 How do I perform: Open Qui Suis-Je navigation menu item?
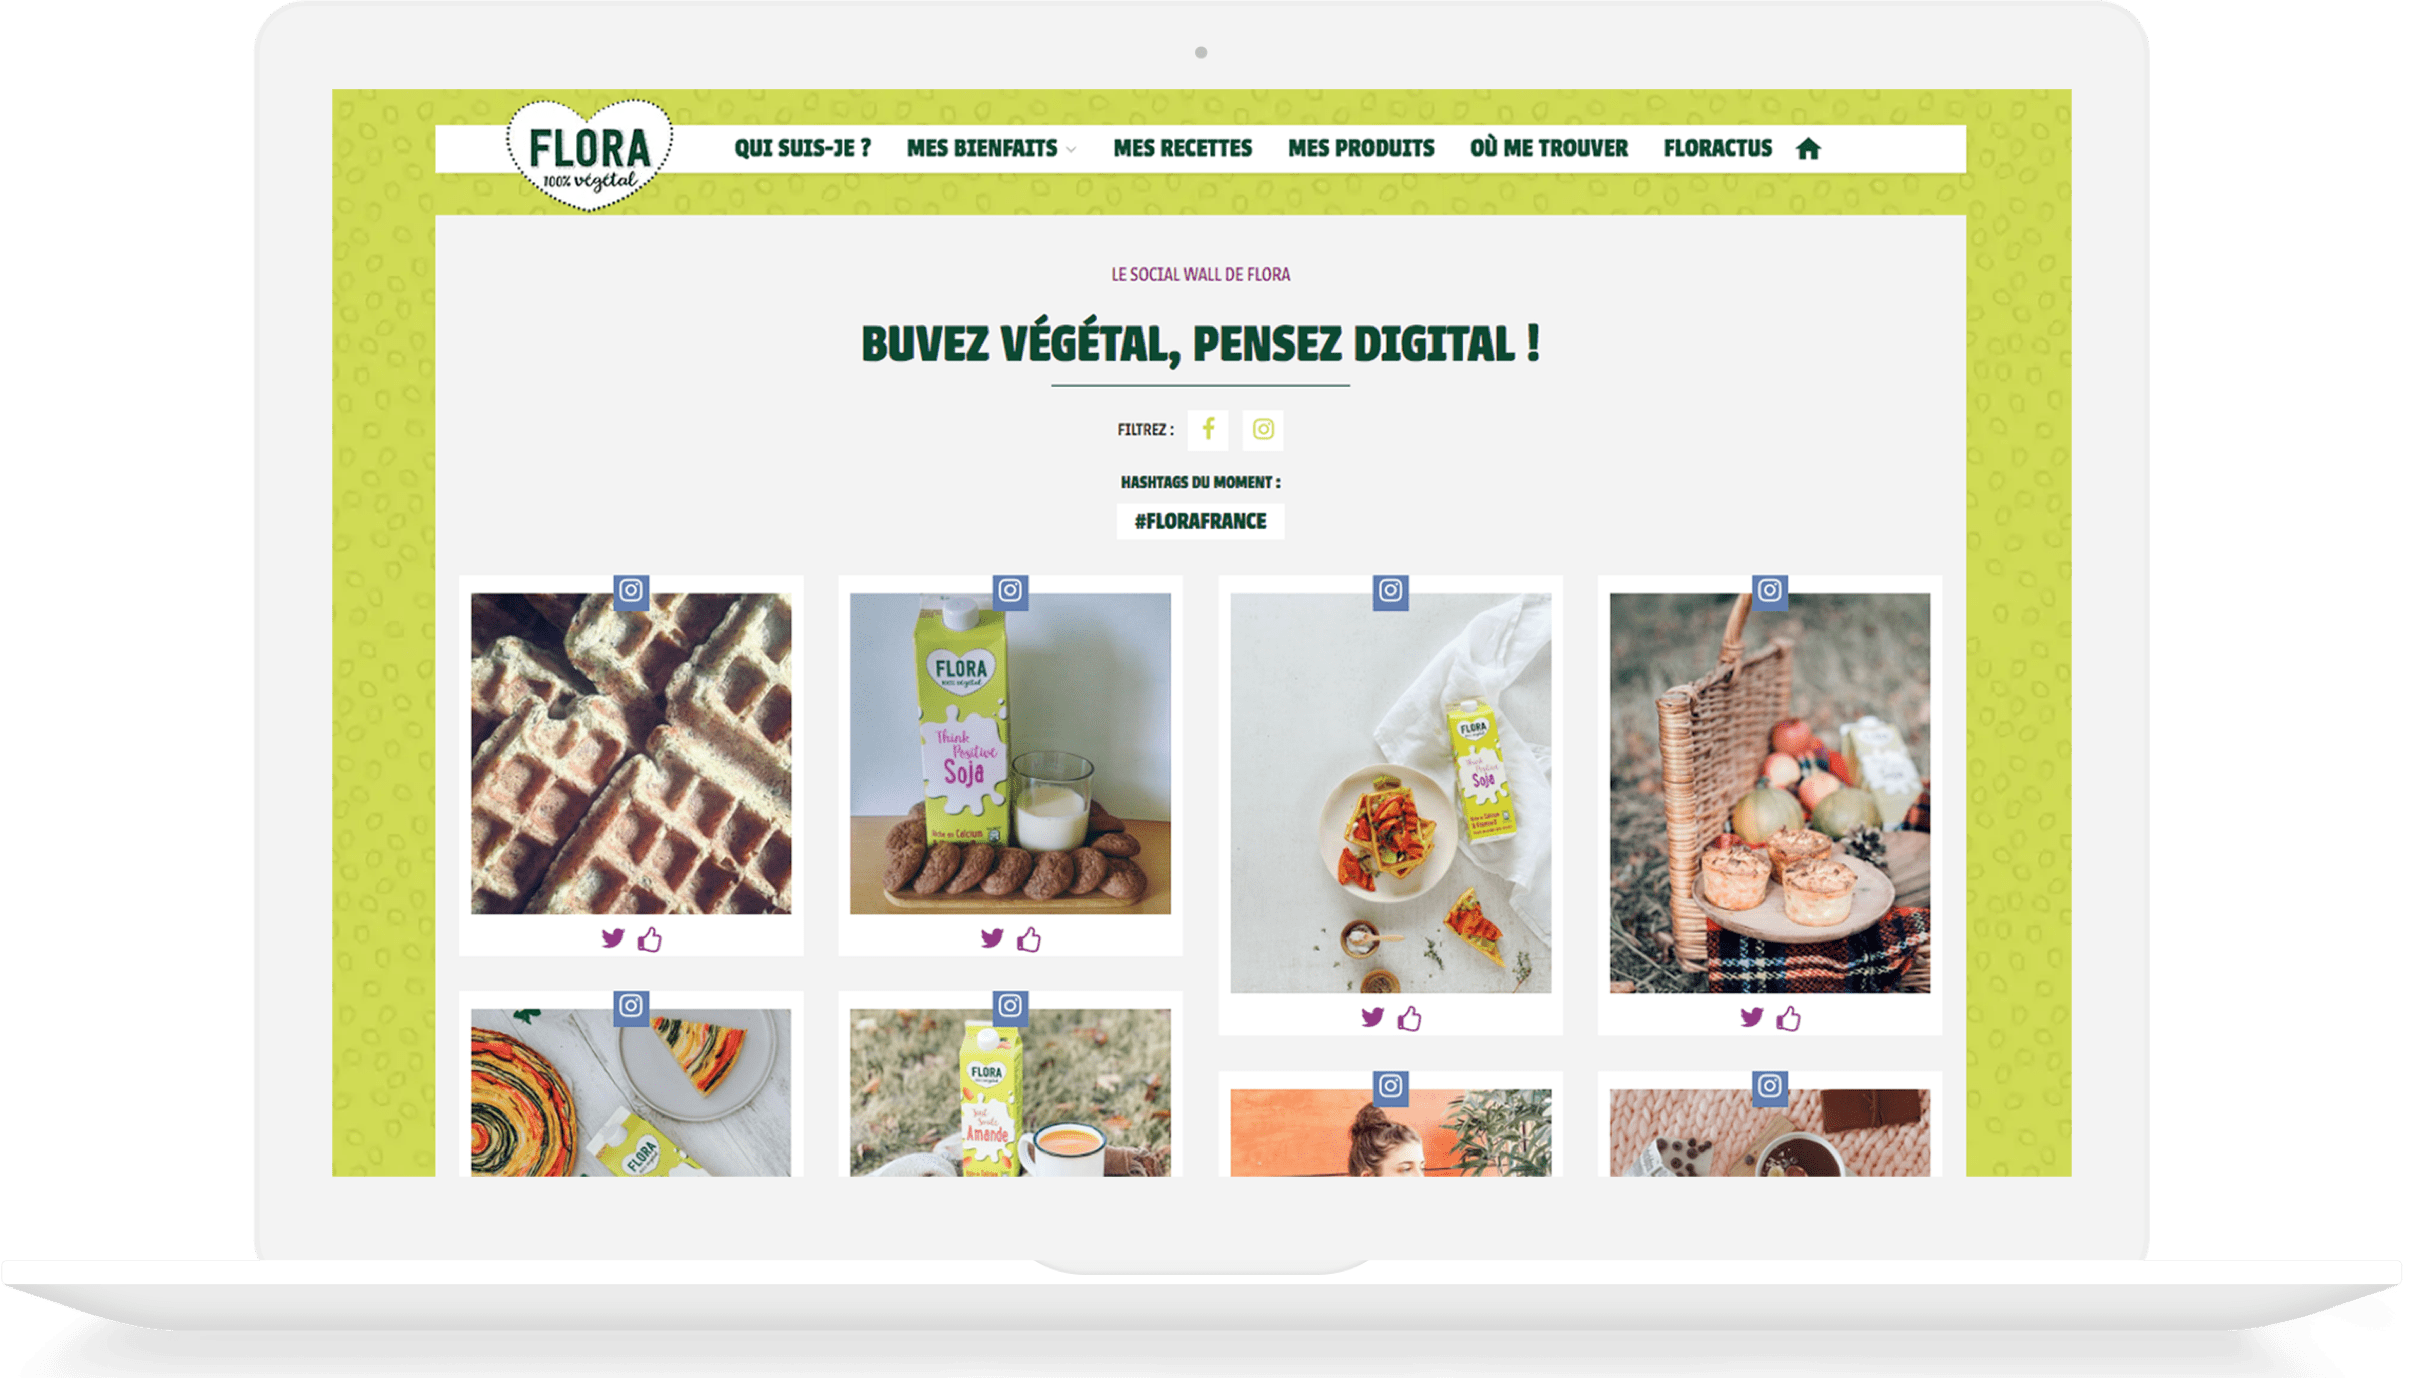[805, 148]
